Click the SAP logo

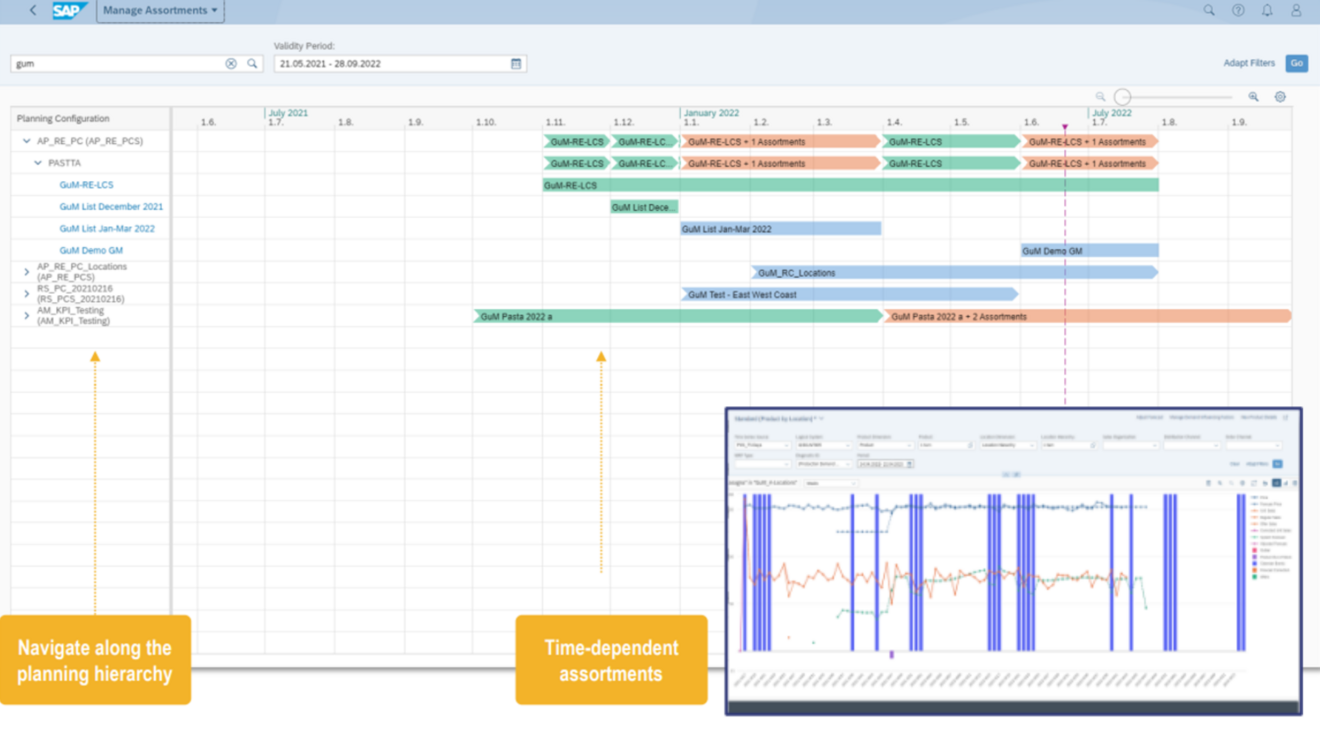coord(68,10)
